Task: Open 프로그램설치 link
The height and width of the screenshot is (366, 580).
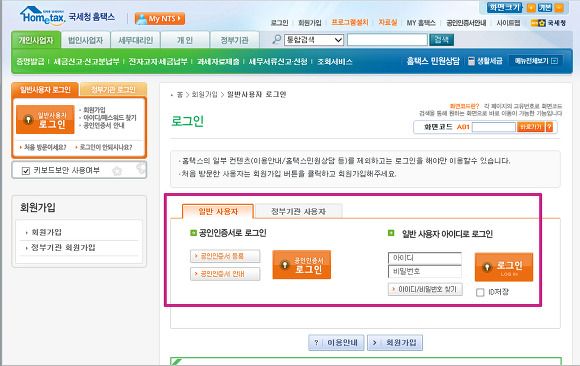Action: [350, 23]
